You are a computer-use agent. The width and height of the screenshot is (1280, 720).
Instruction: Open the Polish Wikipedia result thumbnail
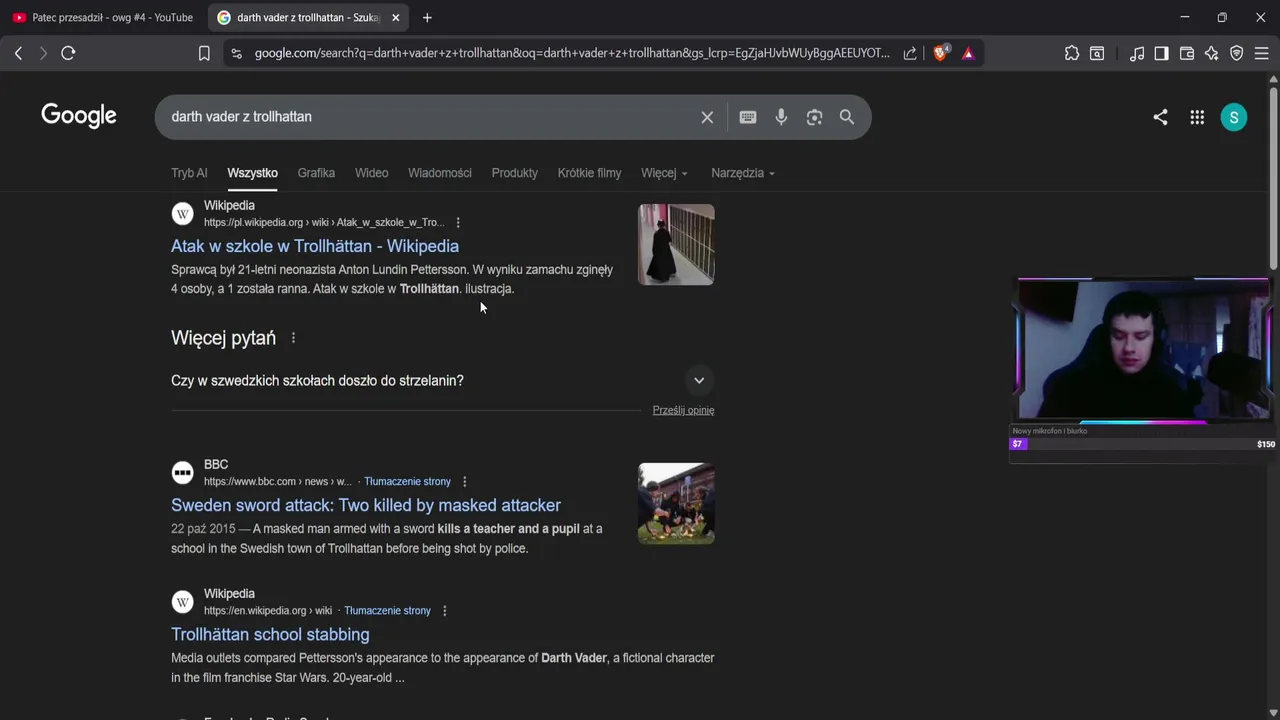(676, 245)
